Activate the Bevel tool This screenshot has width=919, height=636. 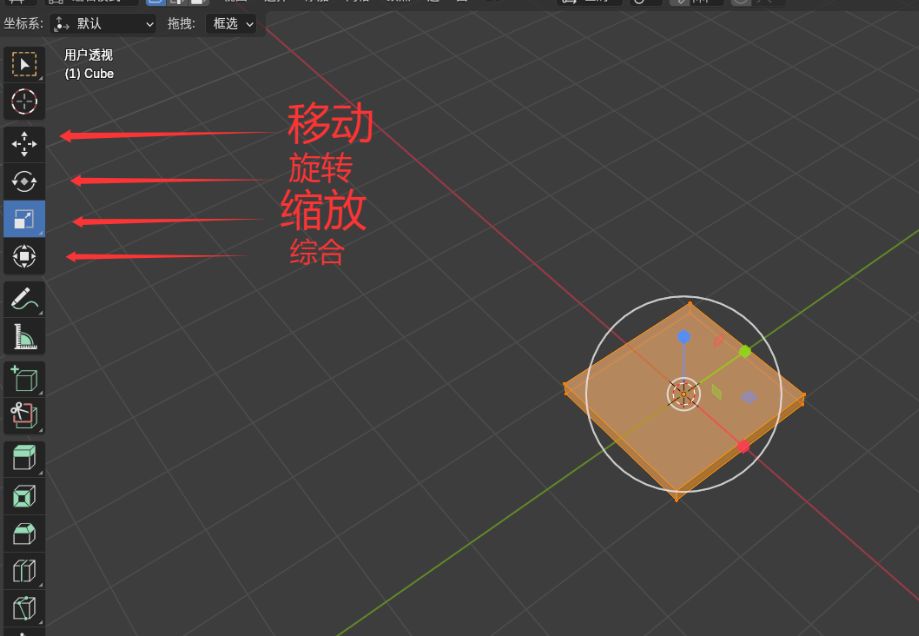[24, 533]
